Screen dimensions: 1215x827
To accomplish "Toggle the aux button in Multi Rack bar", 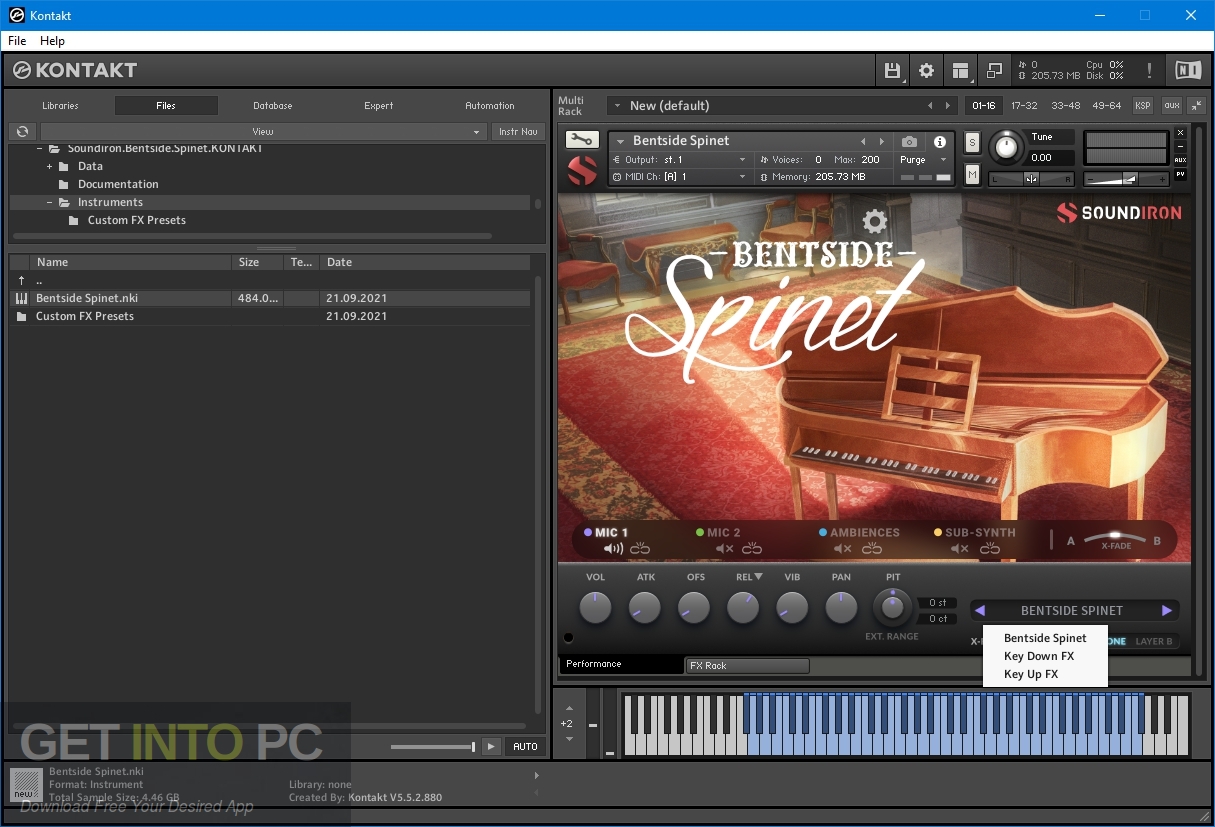I will point(1171,105).
